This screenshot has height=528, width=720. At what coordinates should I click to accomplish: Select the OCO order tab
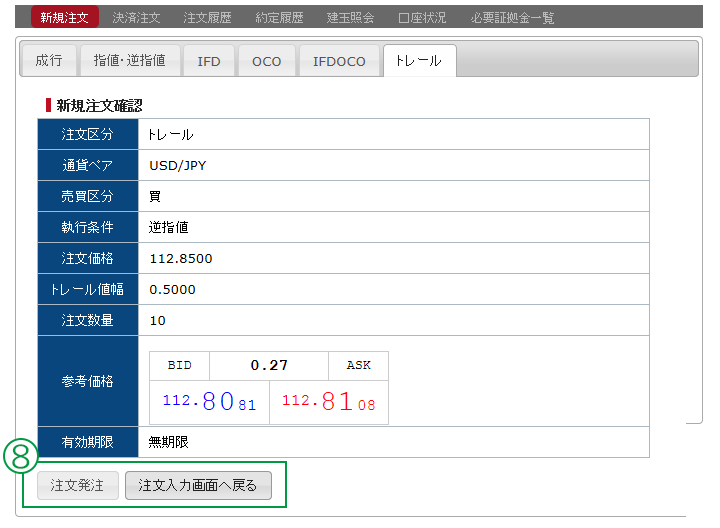coord(266,60)
